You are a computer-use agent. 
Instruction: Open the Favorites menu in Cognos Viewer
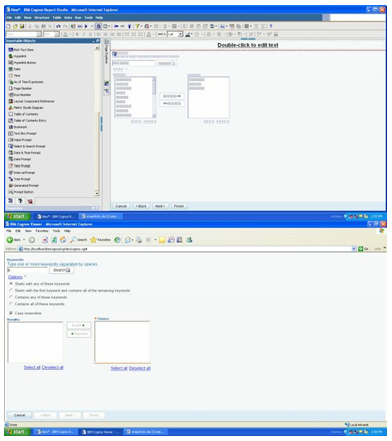42,231
